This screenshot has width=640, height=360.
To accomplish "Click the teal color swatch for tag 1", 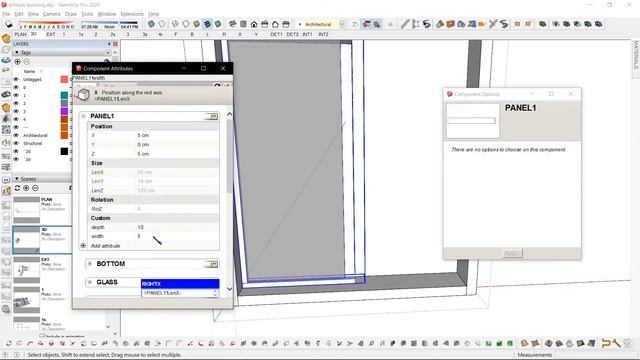I will coord(64,95).
